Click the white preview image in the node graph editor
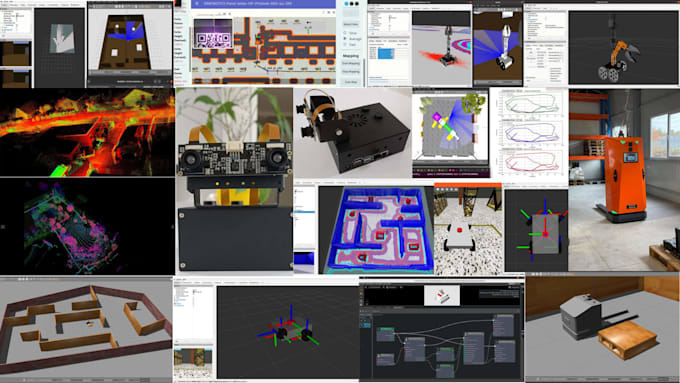The width and height of the screenshot is (680, 383). point(441,295)
